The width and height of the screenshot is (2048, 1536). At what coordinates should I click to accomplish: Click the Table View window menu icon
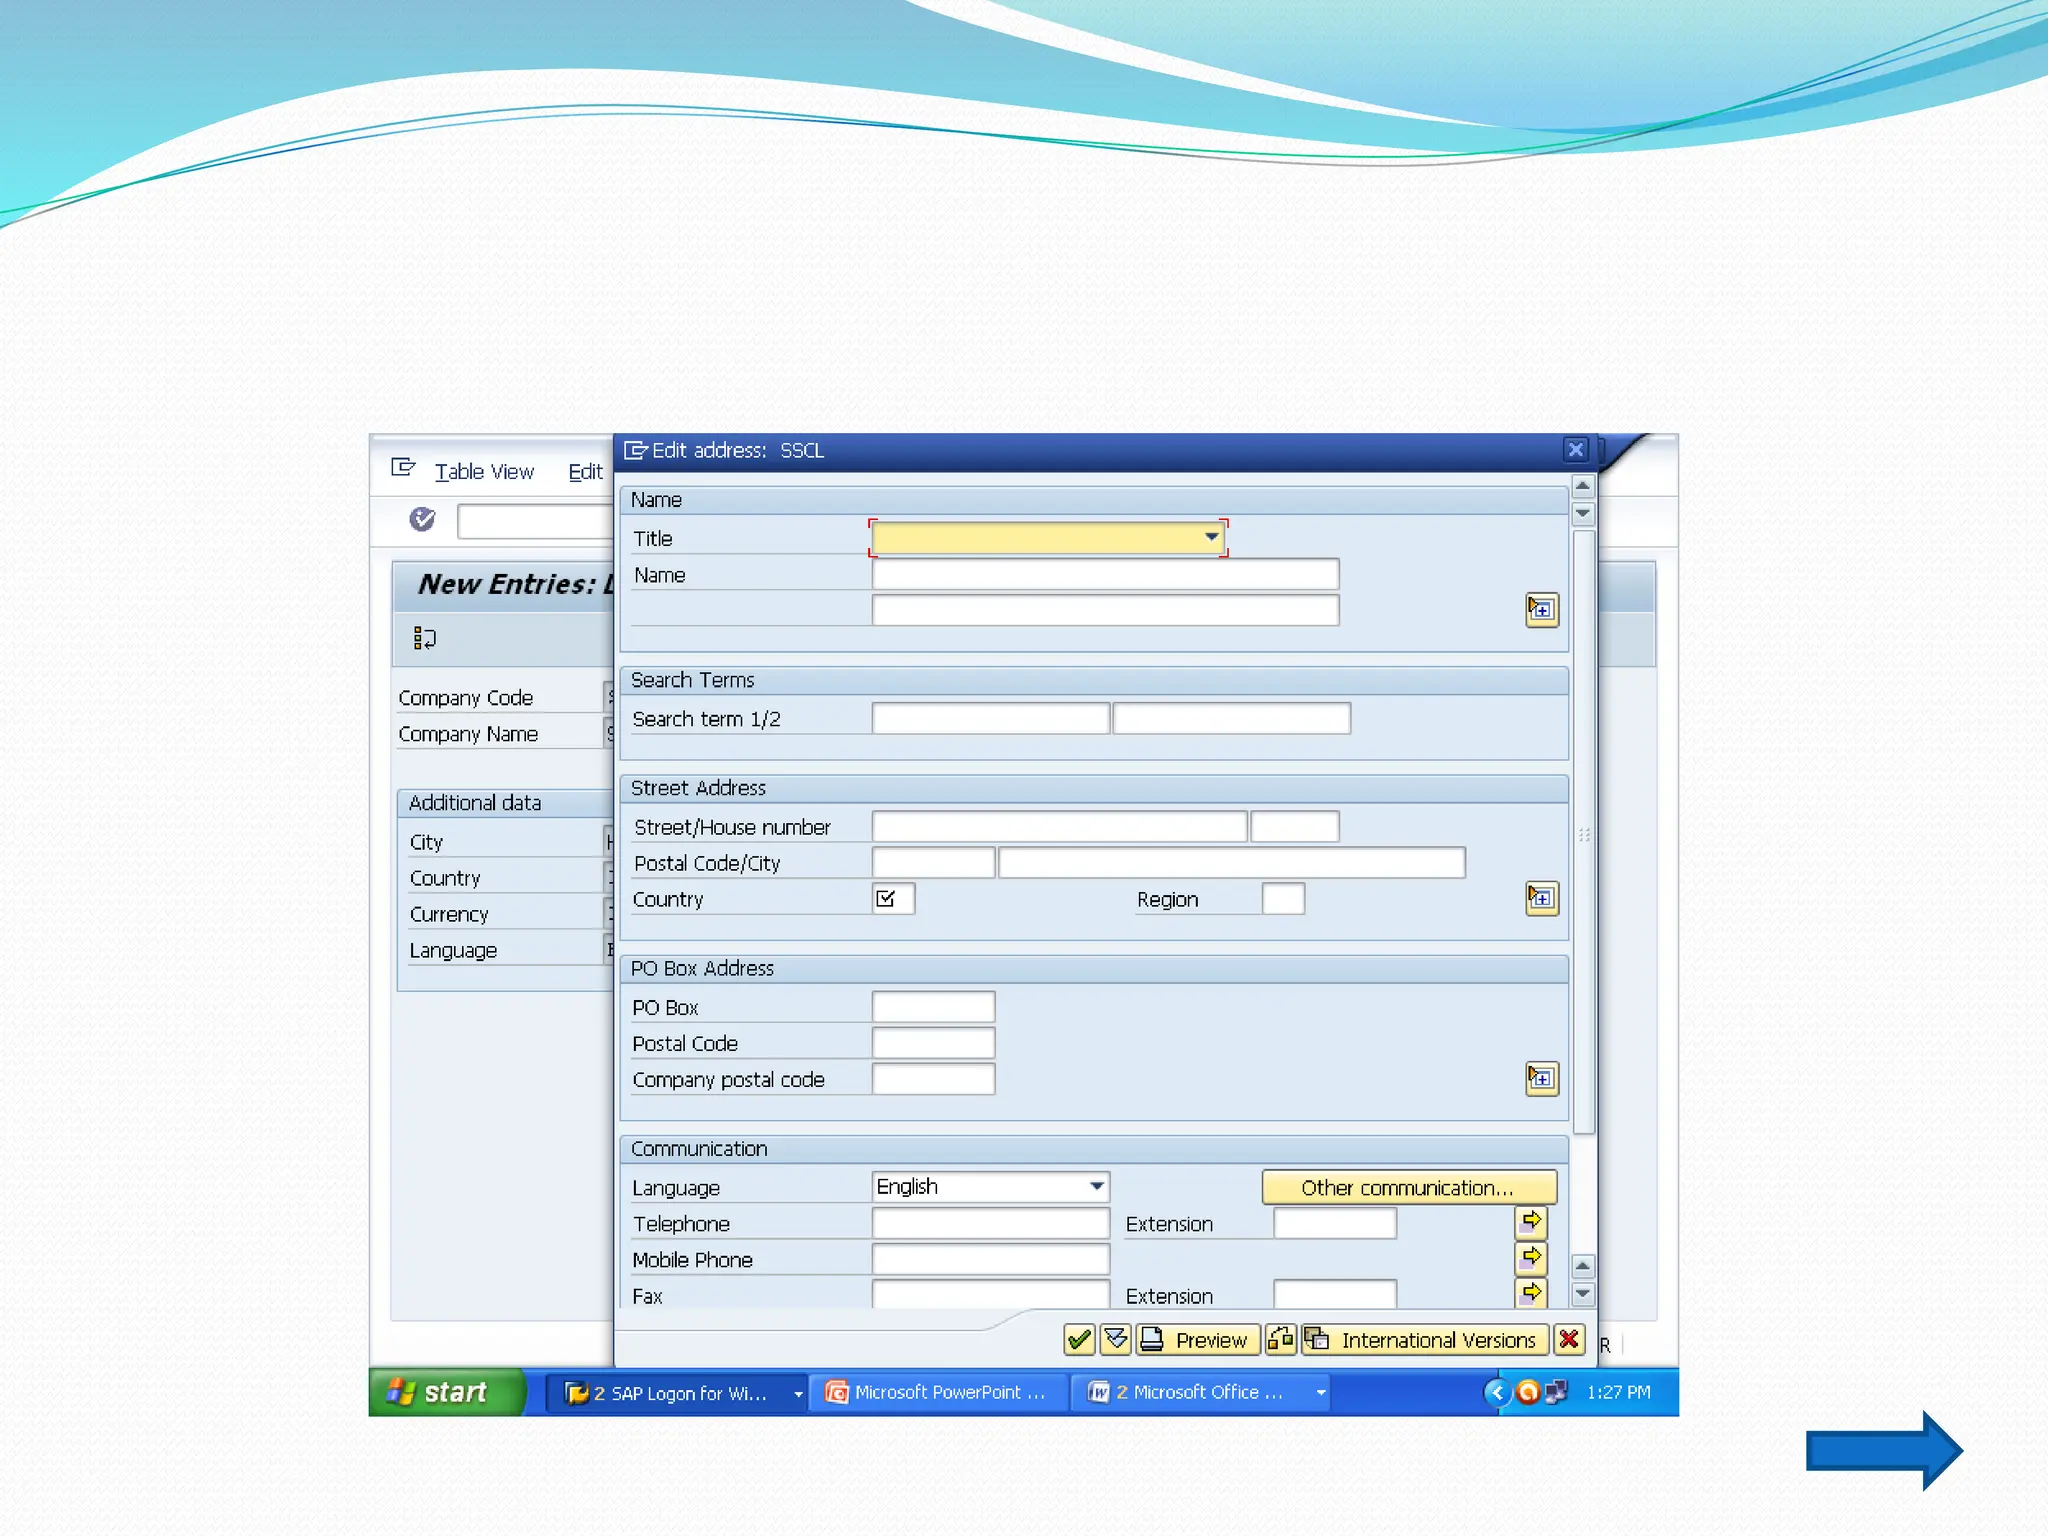point(403,468)
